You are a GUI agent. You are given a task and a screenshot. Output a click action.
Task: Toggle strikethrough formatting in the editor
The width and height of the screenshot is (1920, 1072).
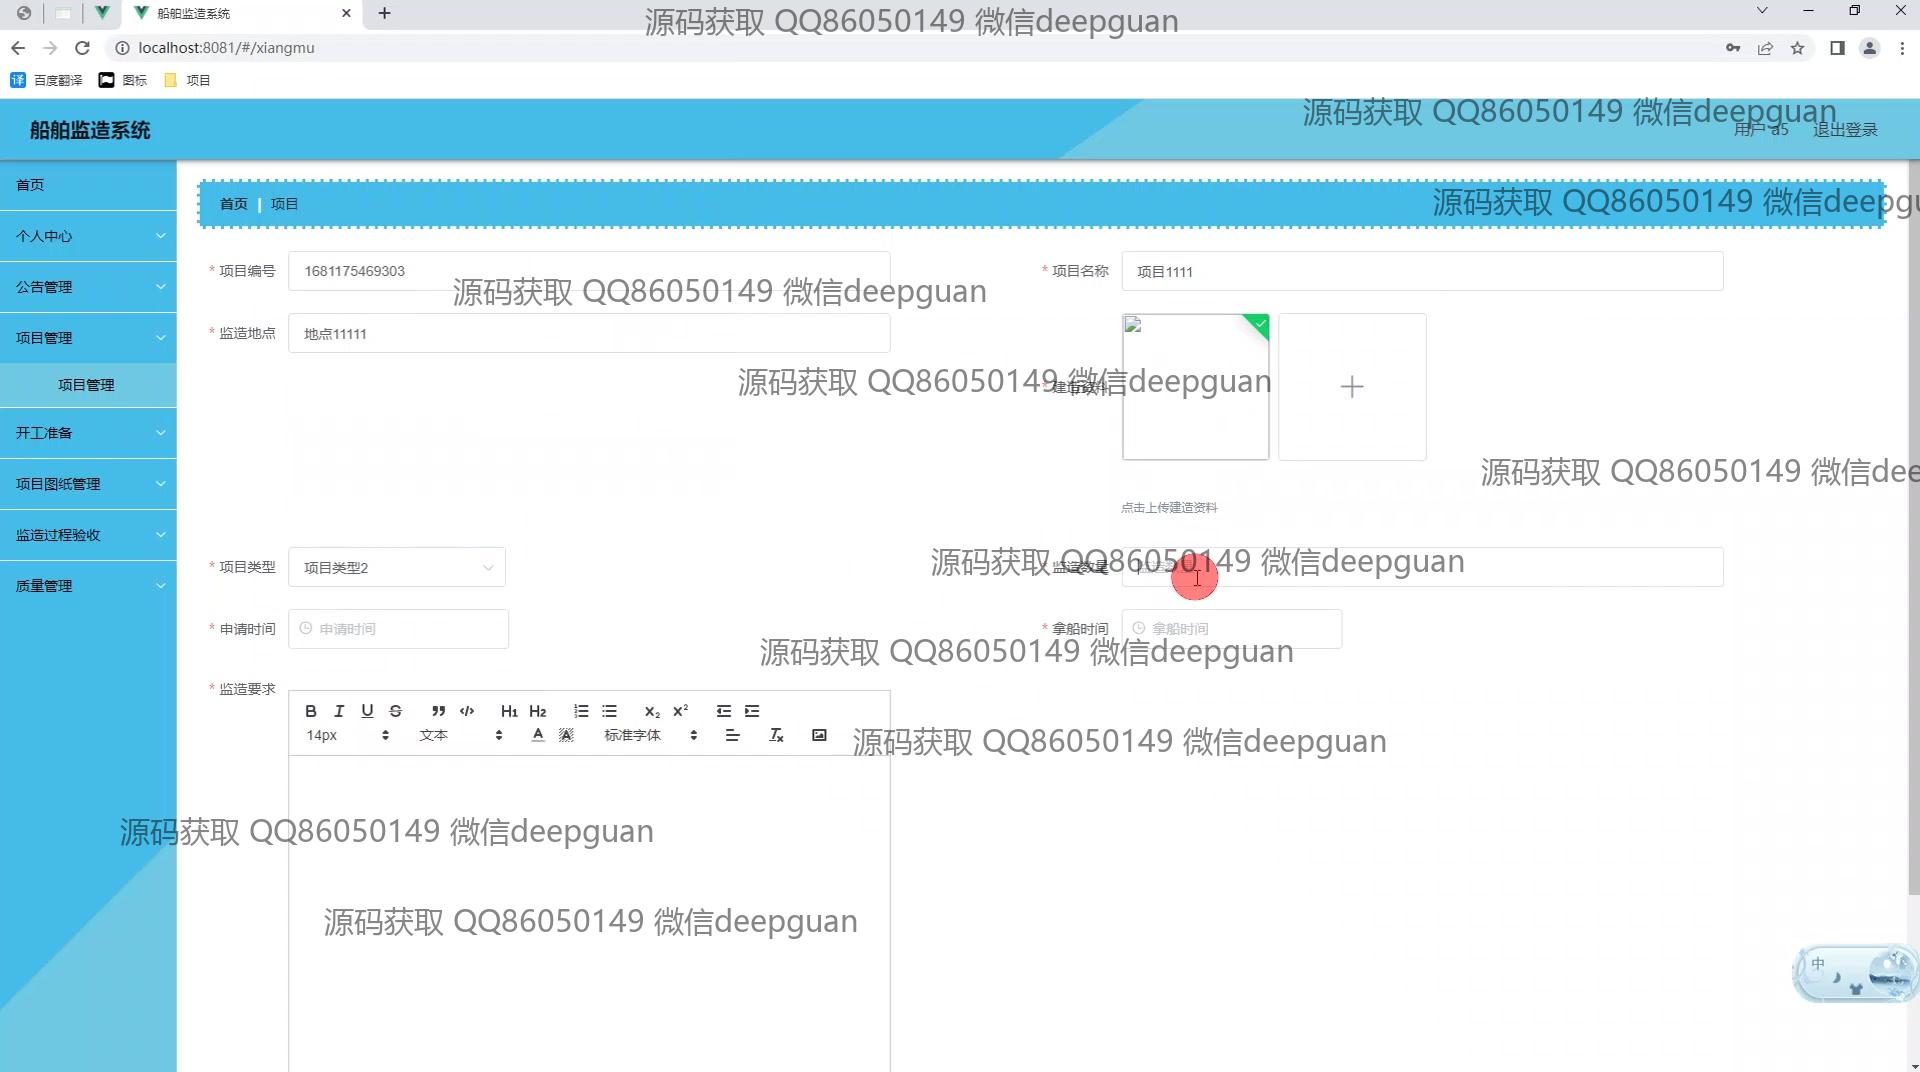395,711
